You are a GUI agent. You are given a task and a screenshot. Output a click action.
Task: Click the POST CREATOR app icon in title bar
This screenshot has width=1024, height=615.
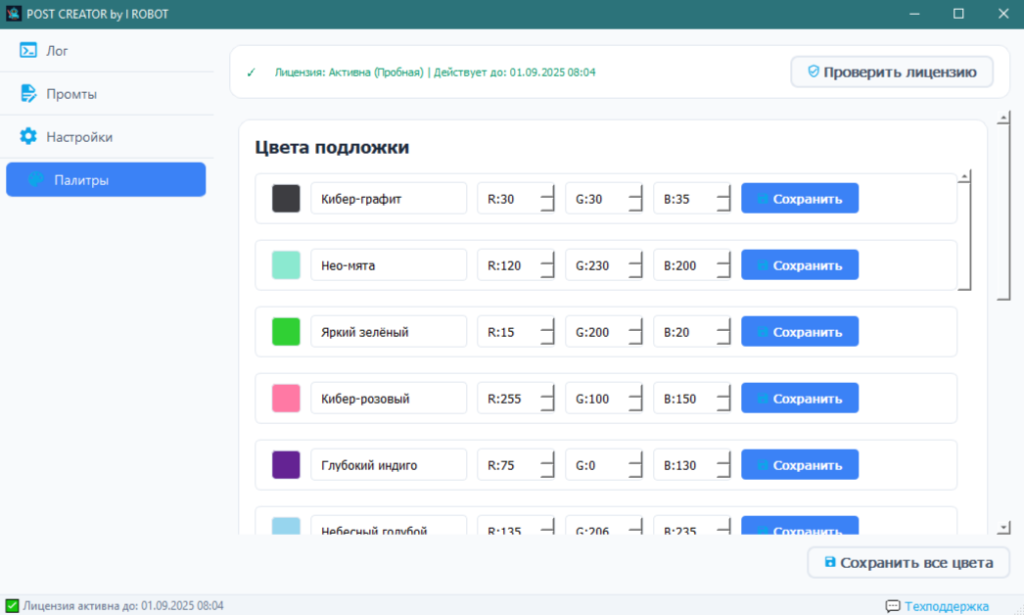(x=13, y=13)
